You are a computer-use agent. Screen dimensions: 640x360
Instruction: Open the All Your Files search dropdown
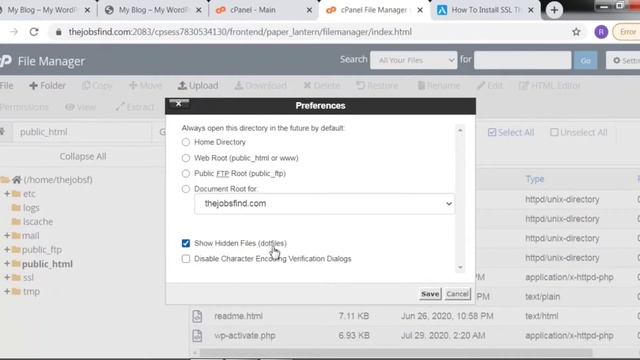coord(413,60)
